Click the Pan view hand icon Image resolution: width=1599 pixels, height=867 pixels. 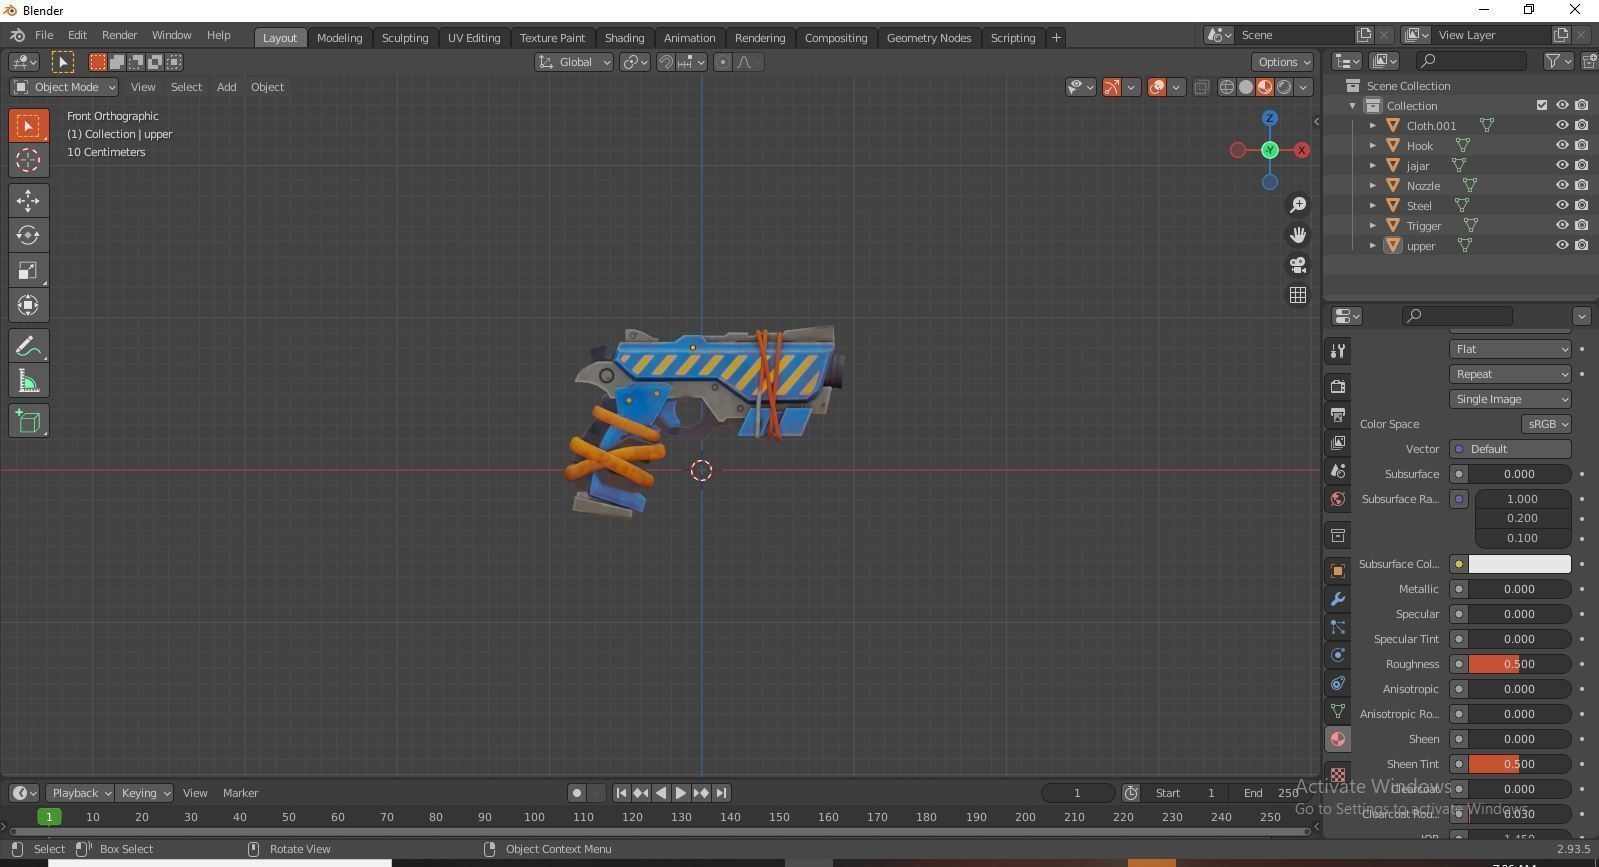pos(1298,235)
